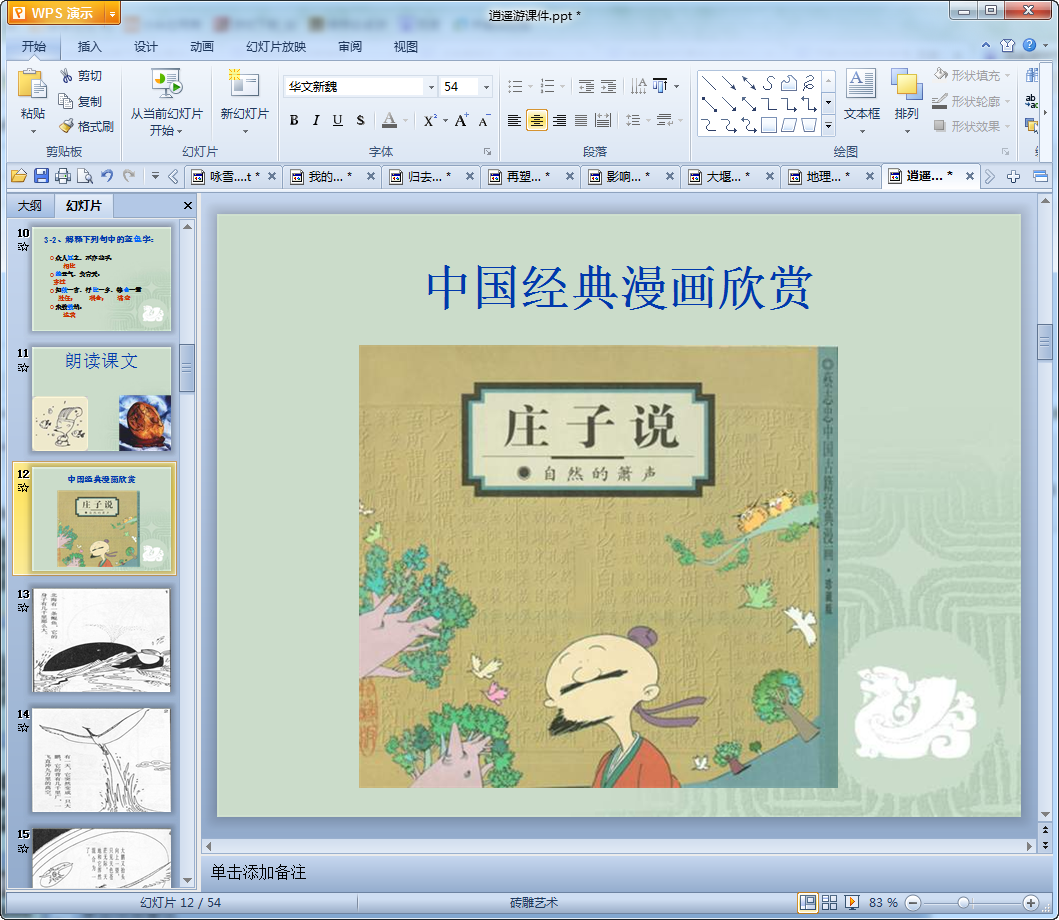Image resolution: width=1059 pixels, height=920 pixels.
Task: Click the Redo arrow icon
Action: coord(129,176)
